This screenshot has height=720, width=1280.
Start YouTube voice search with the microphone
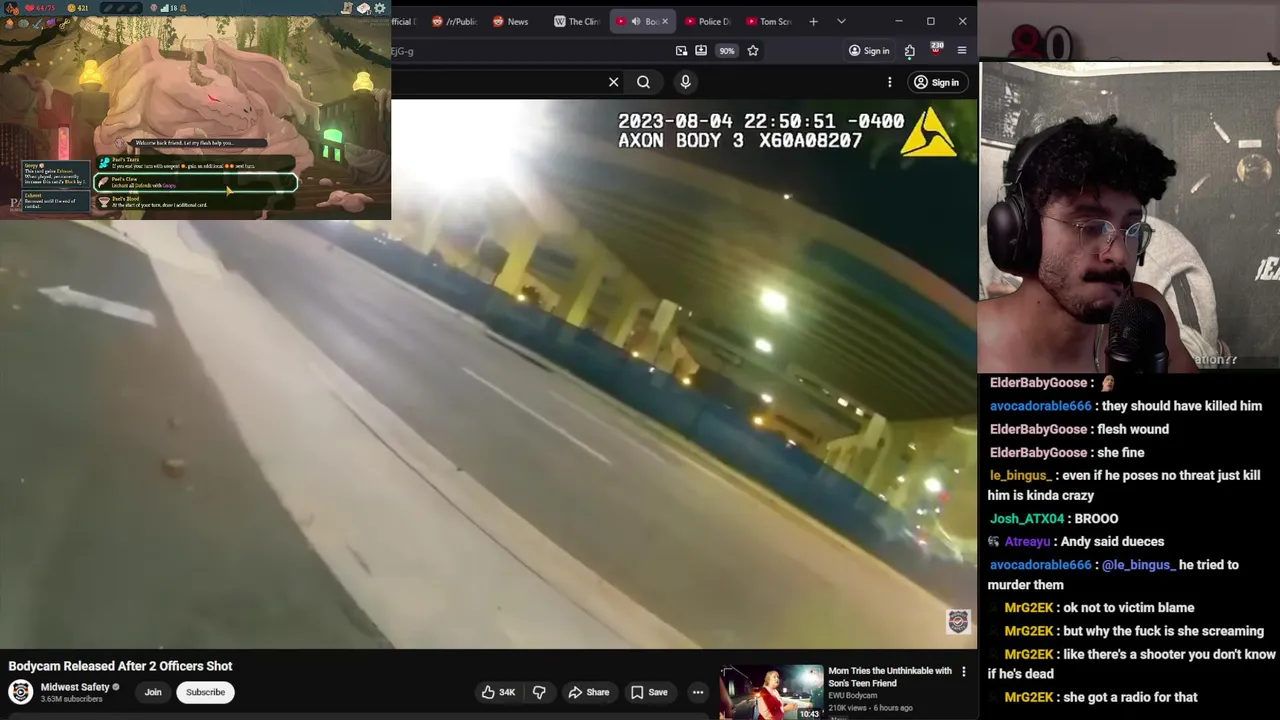point(685,82)
